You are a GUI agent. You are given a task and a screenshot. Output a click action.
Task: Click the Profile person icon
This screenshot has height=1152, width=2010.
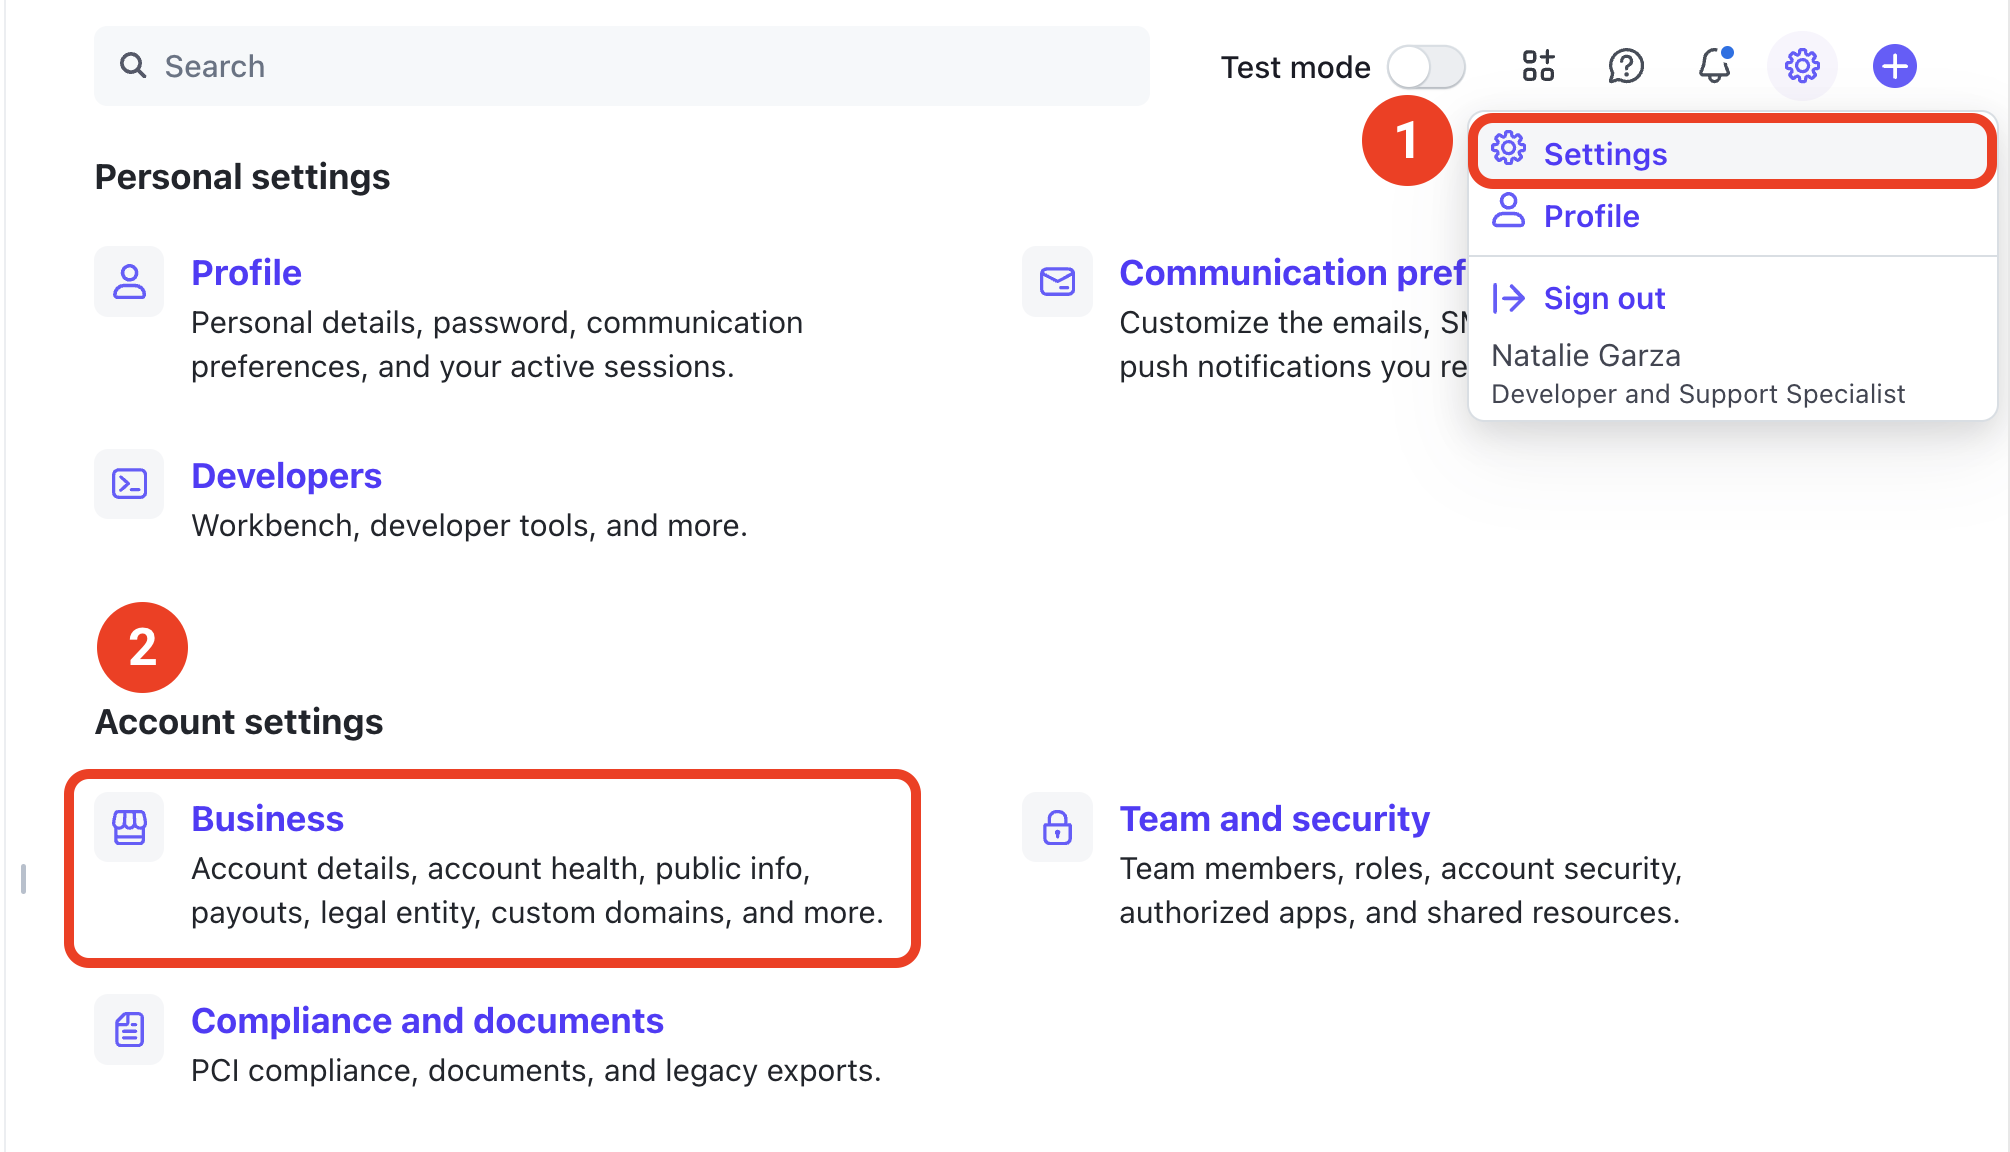129,281
